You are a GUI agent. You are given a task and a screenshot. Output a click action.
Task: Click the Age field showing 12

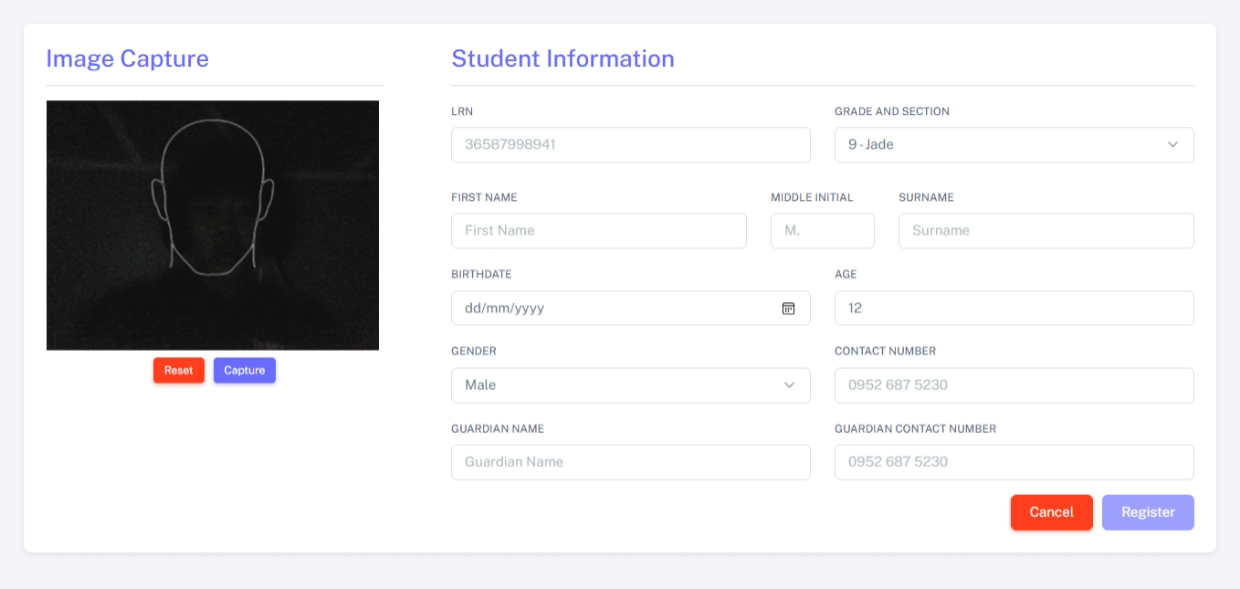[x=1014, y=308]
